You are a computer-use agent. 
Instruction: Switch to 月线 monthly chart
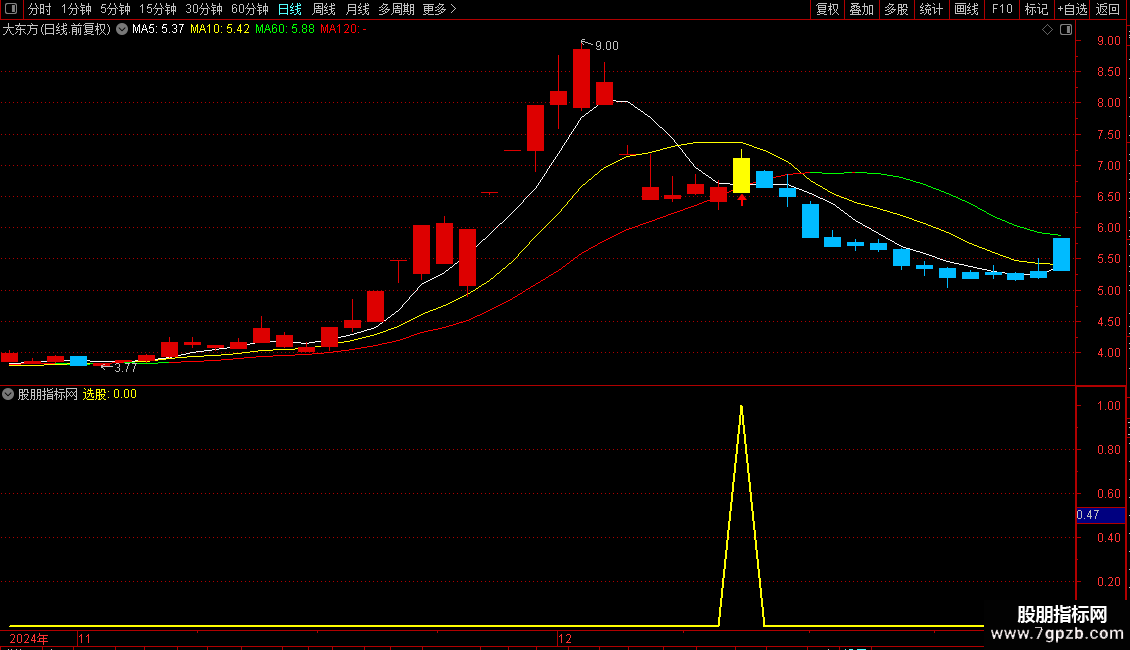[x=357, y=9]
